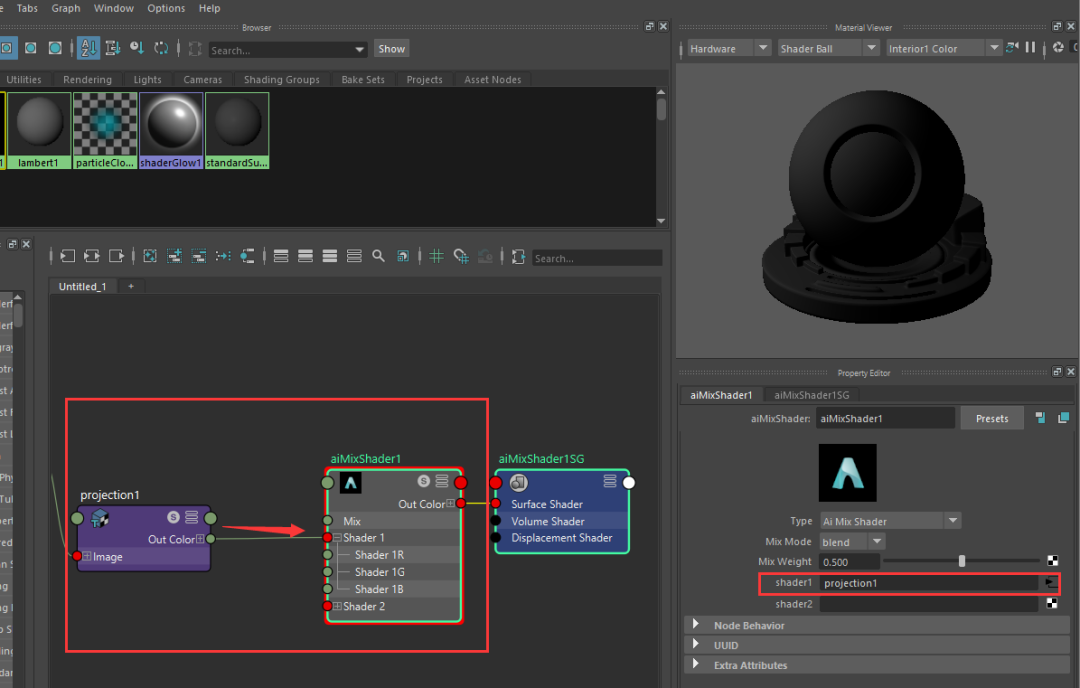Click the additive graphing mode toolbar icon
The height and width of the screenshot is (688, 1080).
coord(518,257)
